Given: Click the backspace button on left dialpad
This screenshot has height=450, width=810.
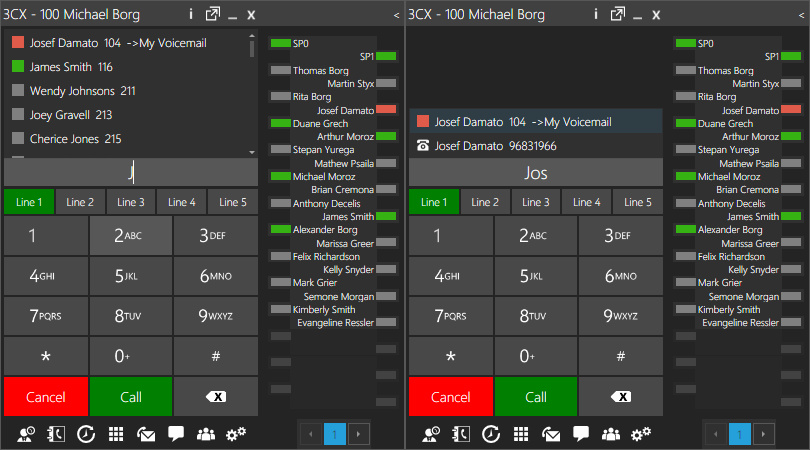Looking at the screenshot, I should click(x=216, y=397).
